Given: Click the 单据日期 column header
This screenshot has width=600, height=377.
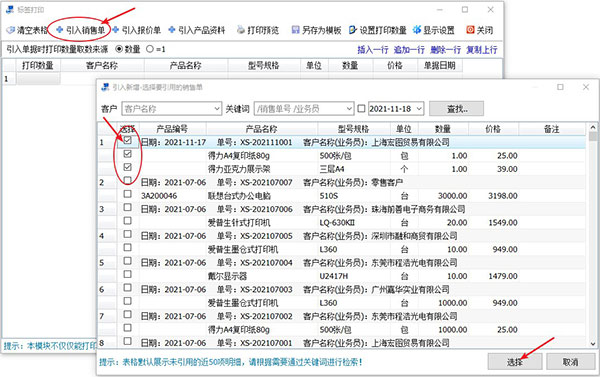Looking at the screenshot, I should (x=440, y=65).
